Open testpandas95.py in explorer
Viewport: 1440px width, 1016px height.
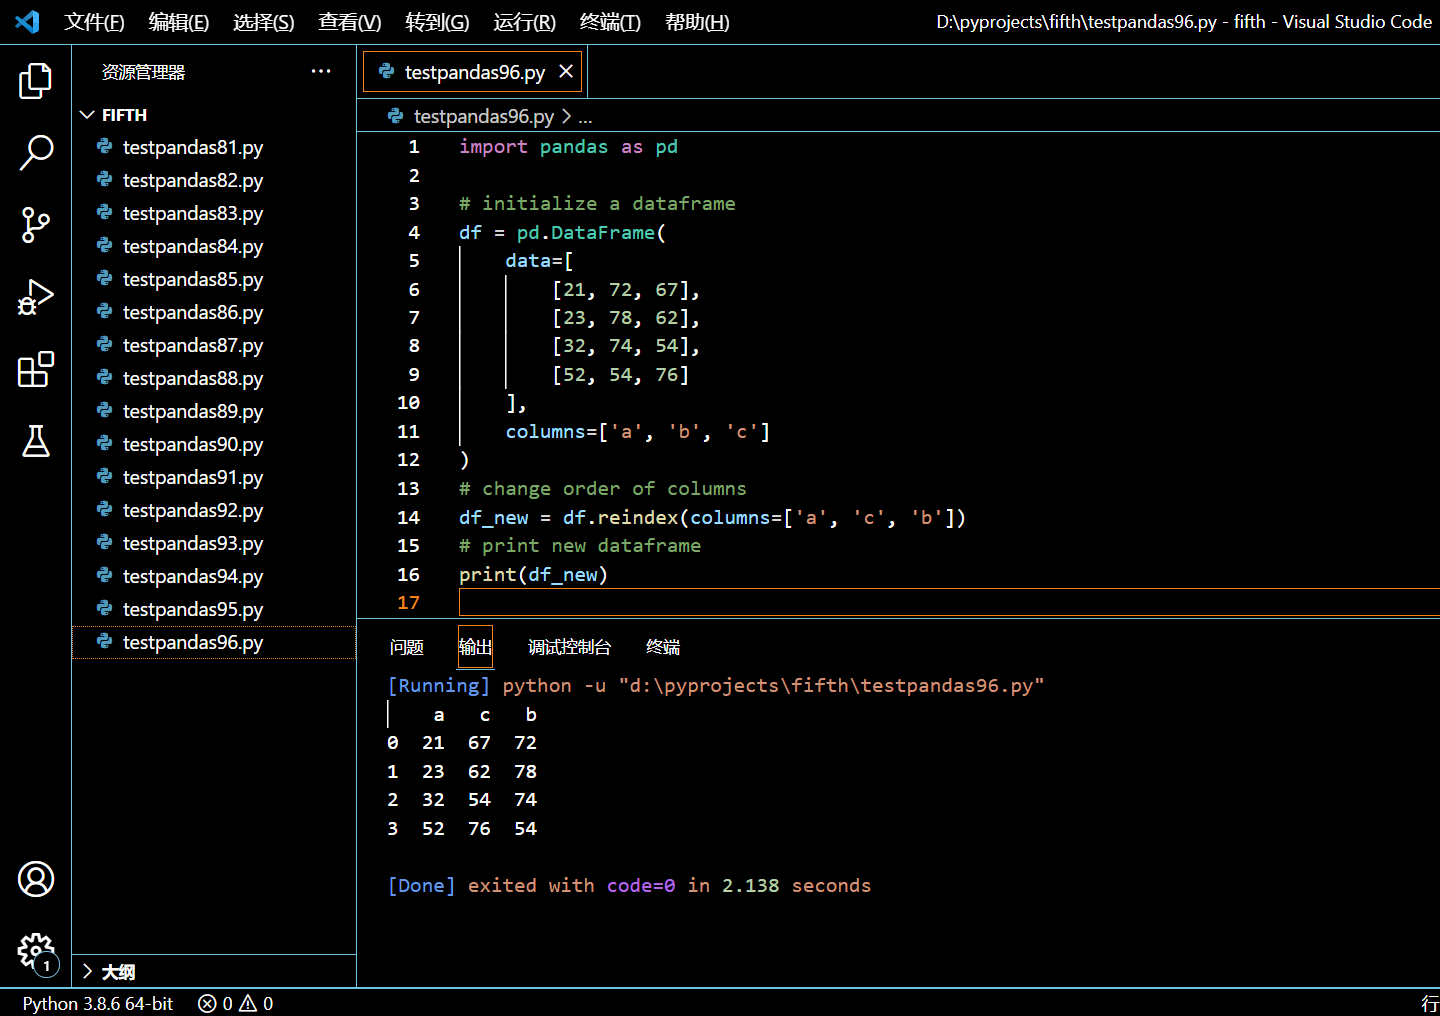pyautogui.click(x=214, y=609)
